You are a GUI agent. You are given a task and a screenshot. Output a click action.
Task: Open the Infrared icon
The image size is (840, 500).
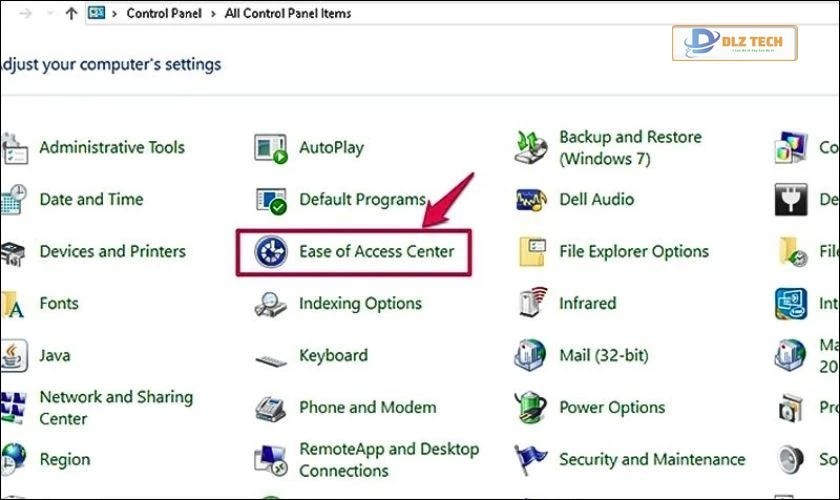coord(532,304)
